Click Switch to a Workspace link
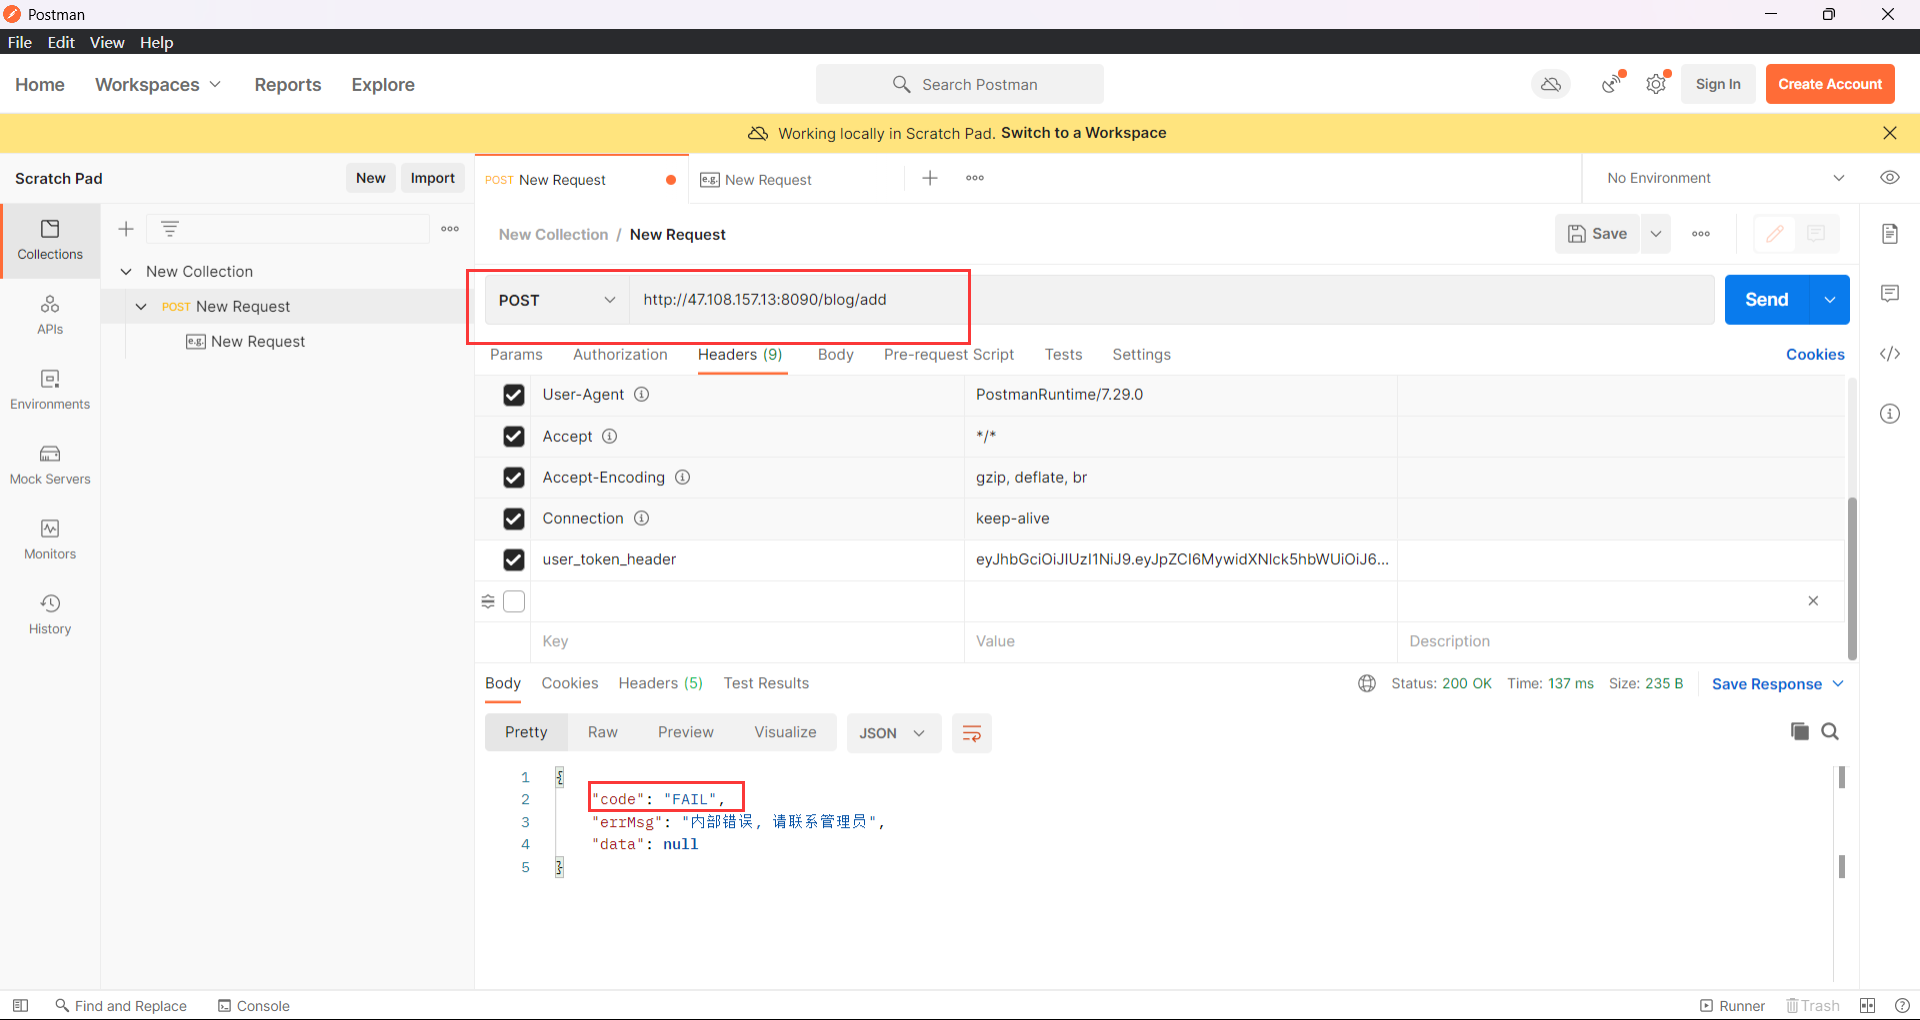The image size is (1920, 1020). [x=1084, y=133]
